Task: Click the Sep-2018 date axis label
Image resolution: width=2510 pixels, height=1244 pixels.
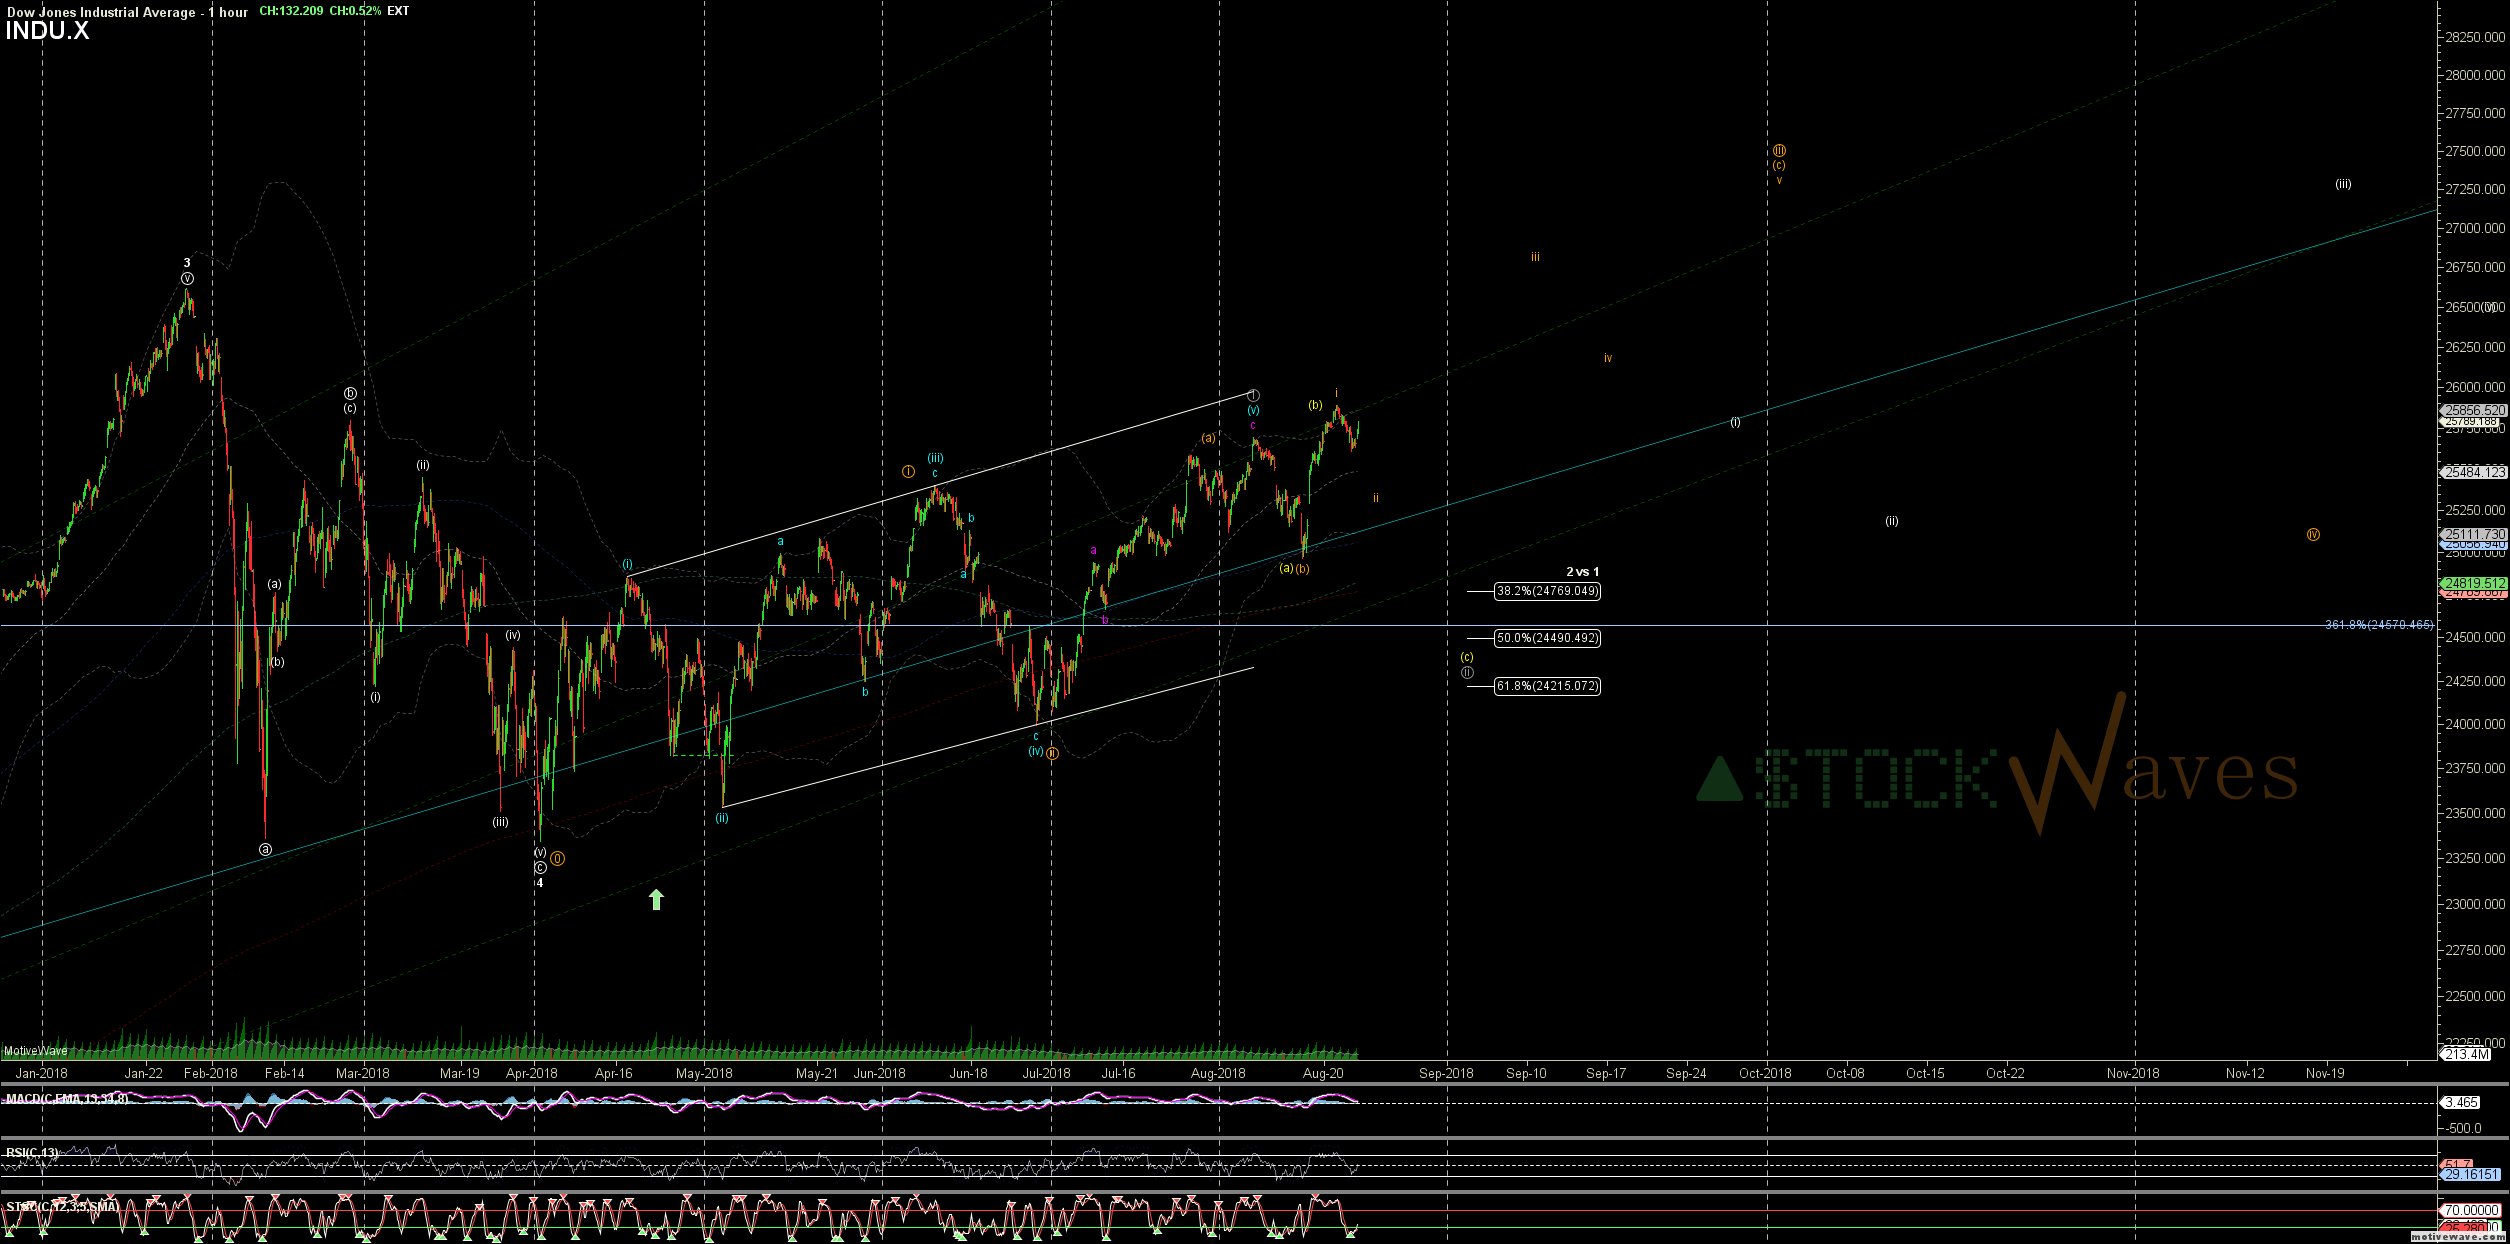Action: (1446, 1073)
